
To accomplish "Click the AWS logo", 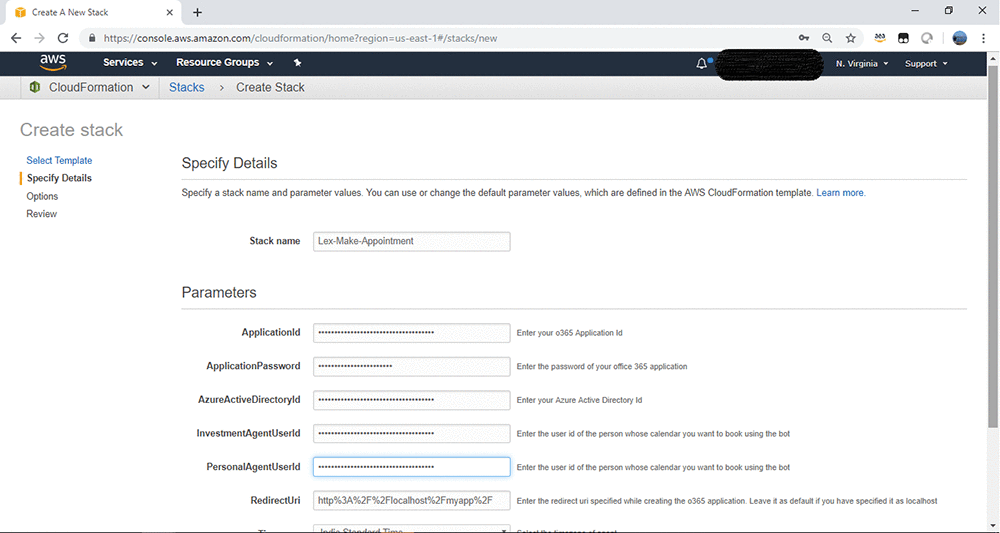I will pos(53,62).
